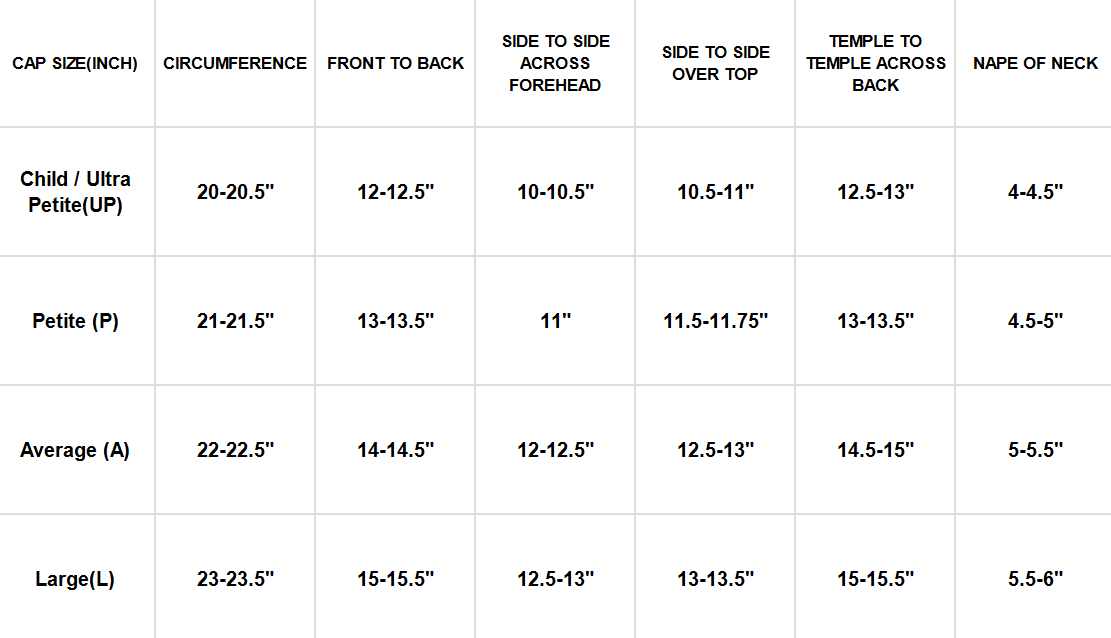Select the 20-20.5" circumference cell
The image size is (1111, 638).
tap(235, 192)
